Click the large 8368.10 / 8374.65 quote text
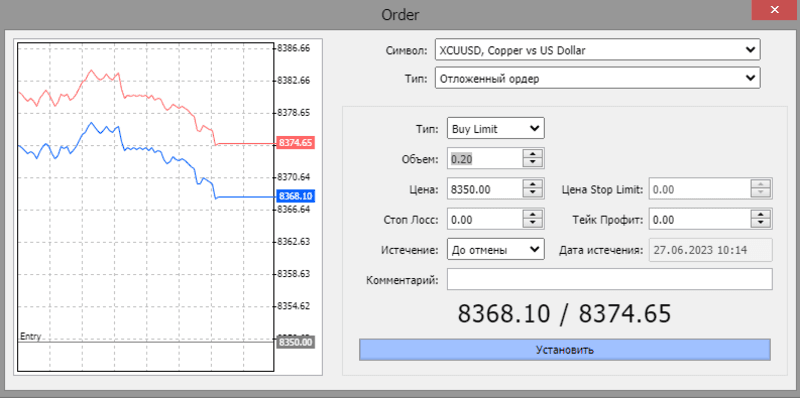 click(x=564, y=313)
